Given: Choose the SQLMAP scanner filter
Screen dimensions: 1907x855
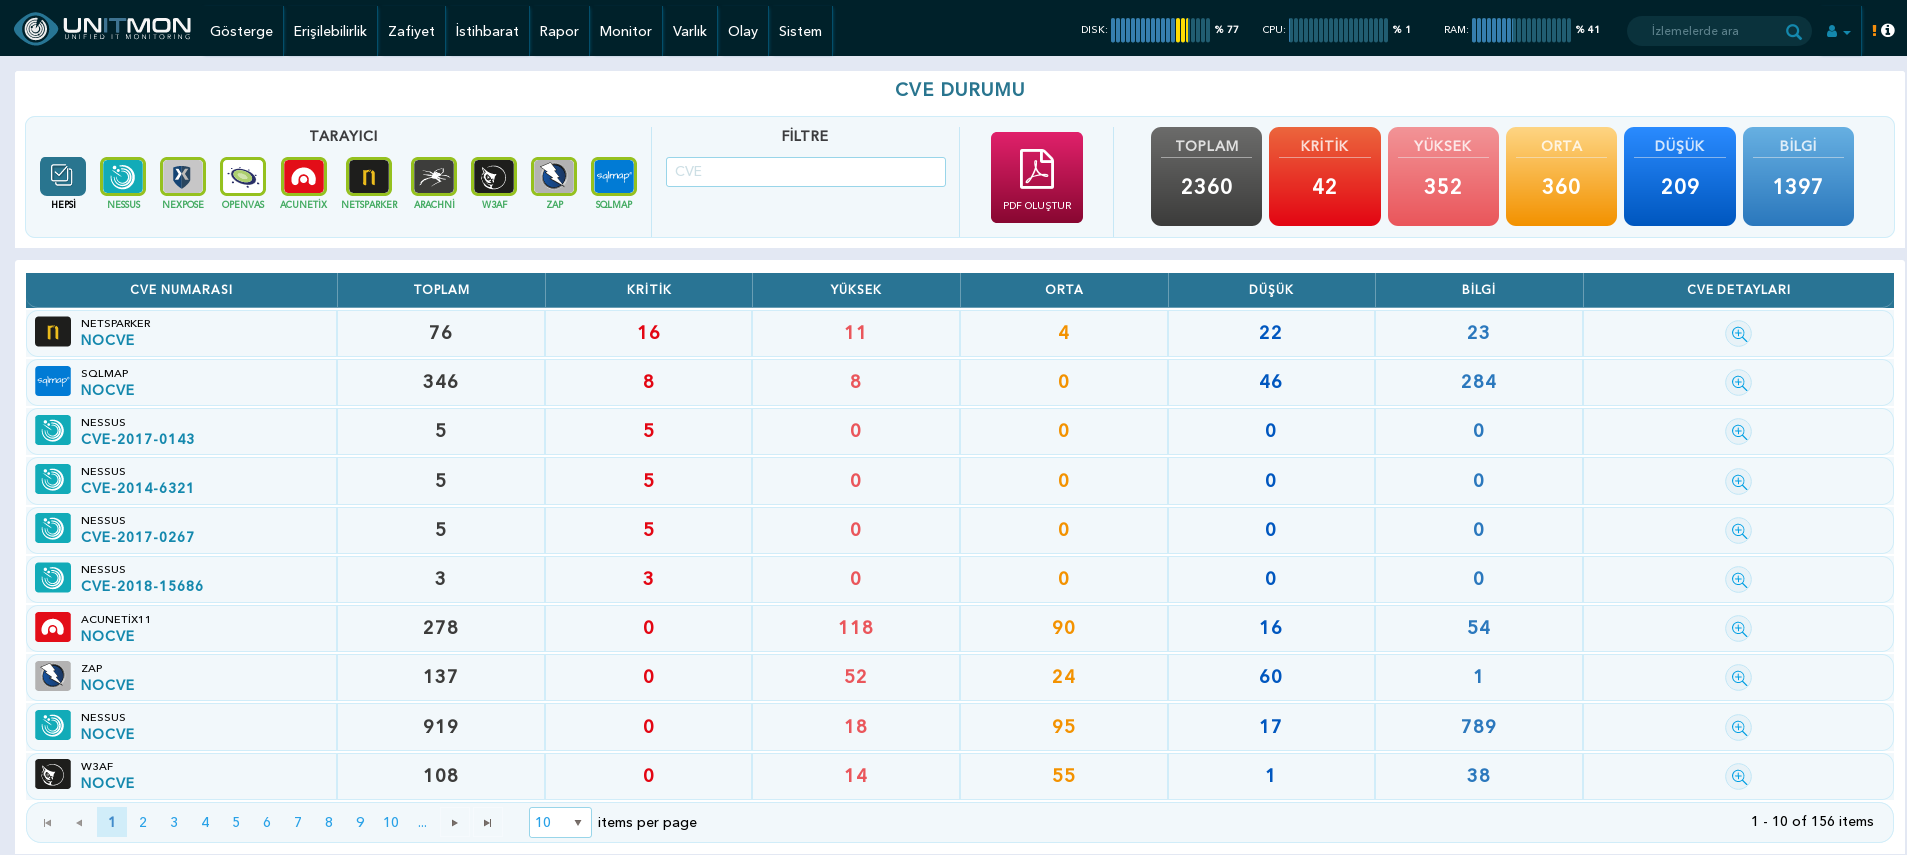Looking at the screenshot, I should pyautogui.click(x=614, y=177).
